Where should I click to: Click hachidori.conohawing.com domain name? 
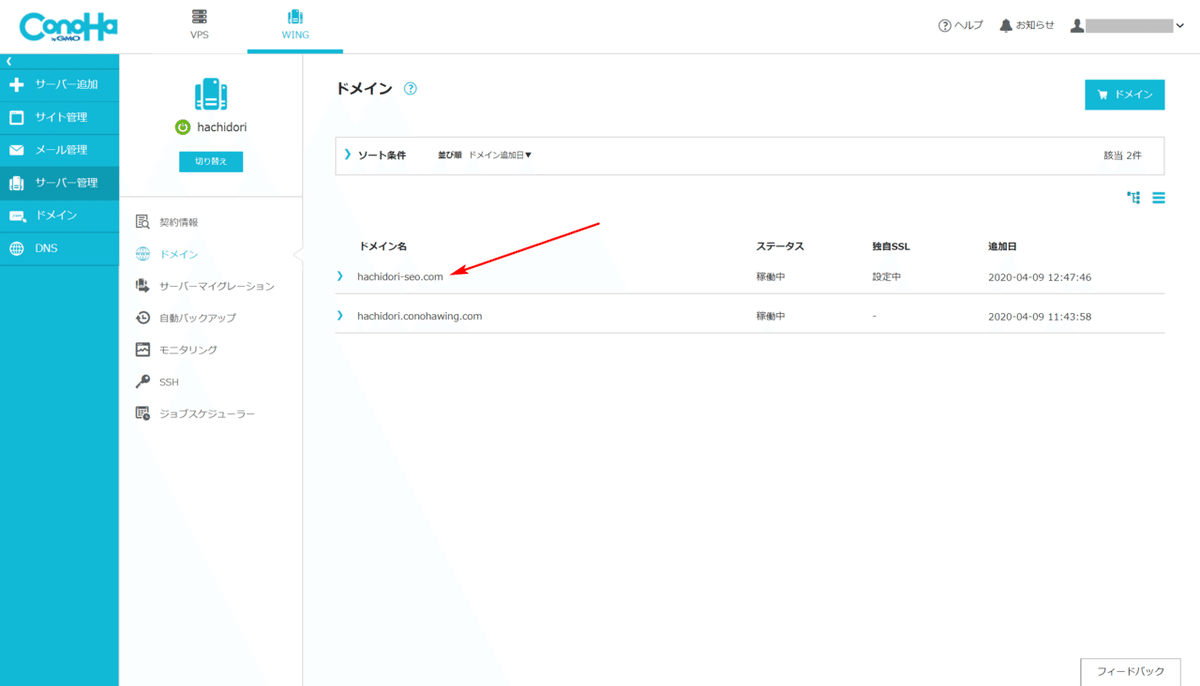(420, 316)
